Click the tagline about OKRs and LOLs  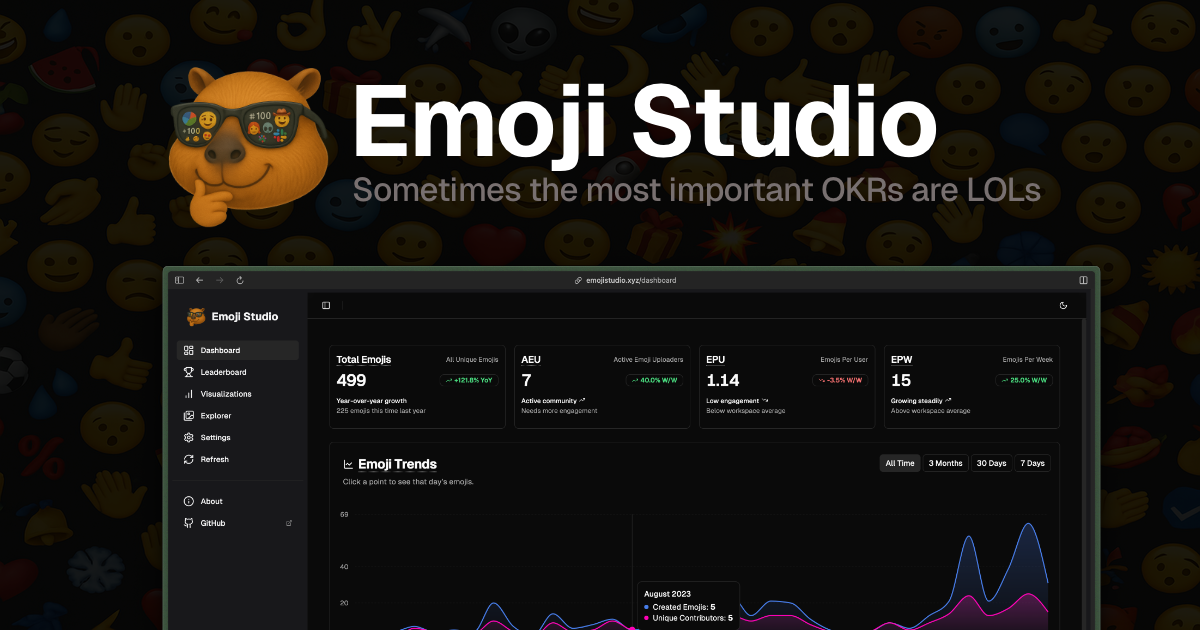[x=697, y=189]
